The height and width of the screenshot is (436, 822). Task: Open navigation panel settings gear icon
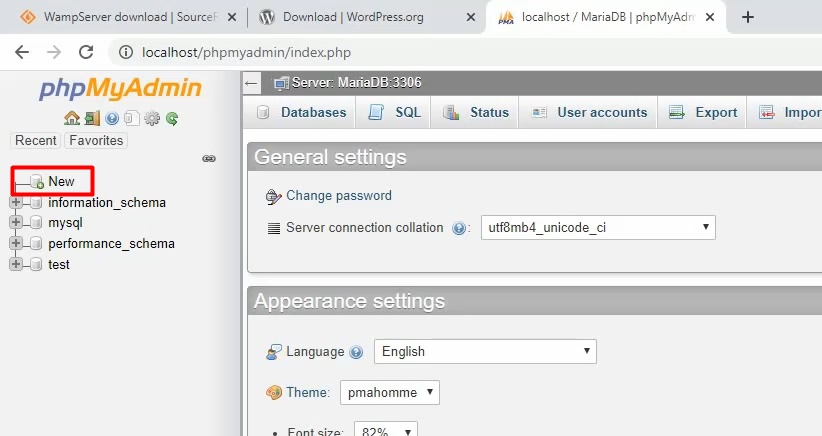point(152,118)
